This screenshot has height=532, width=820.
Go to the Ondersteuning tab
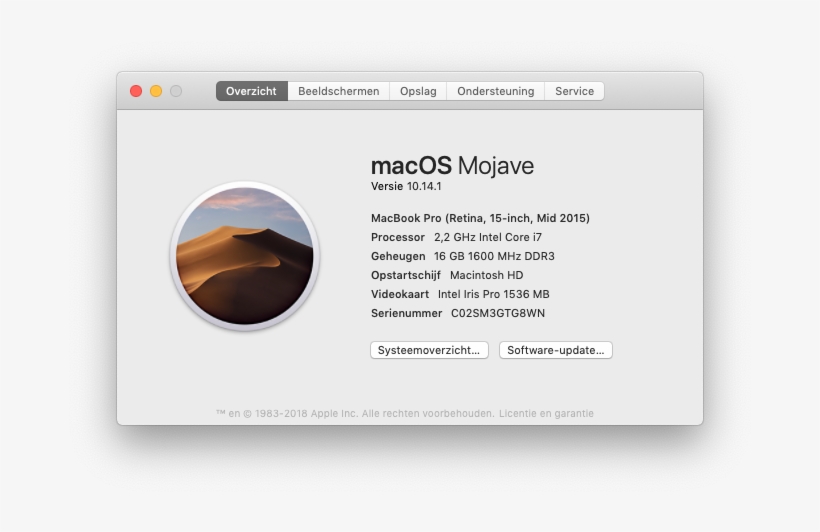495,91
